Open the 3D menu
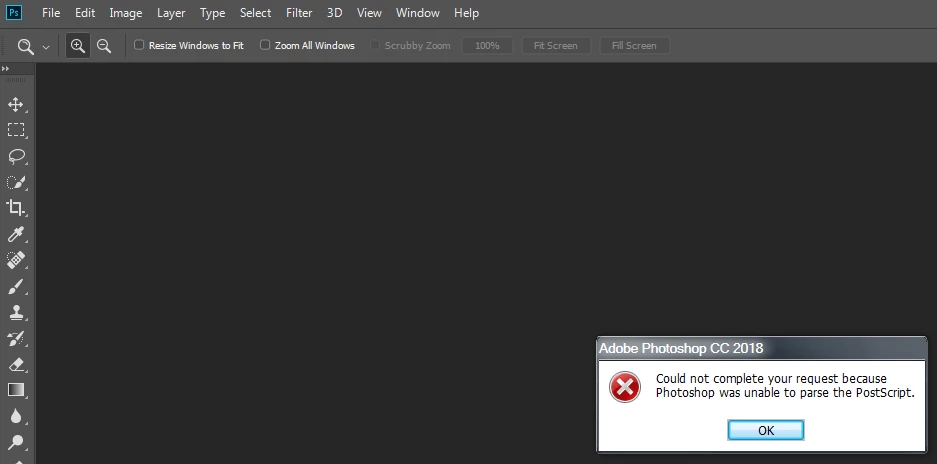Screen dimensions: 937x464 [x=335, y=13]
